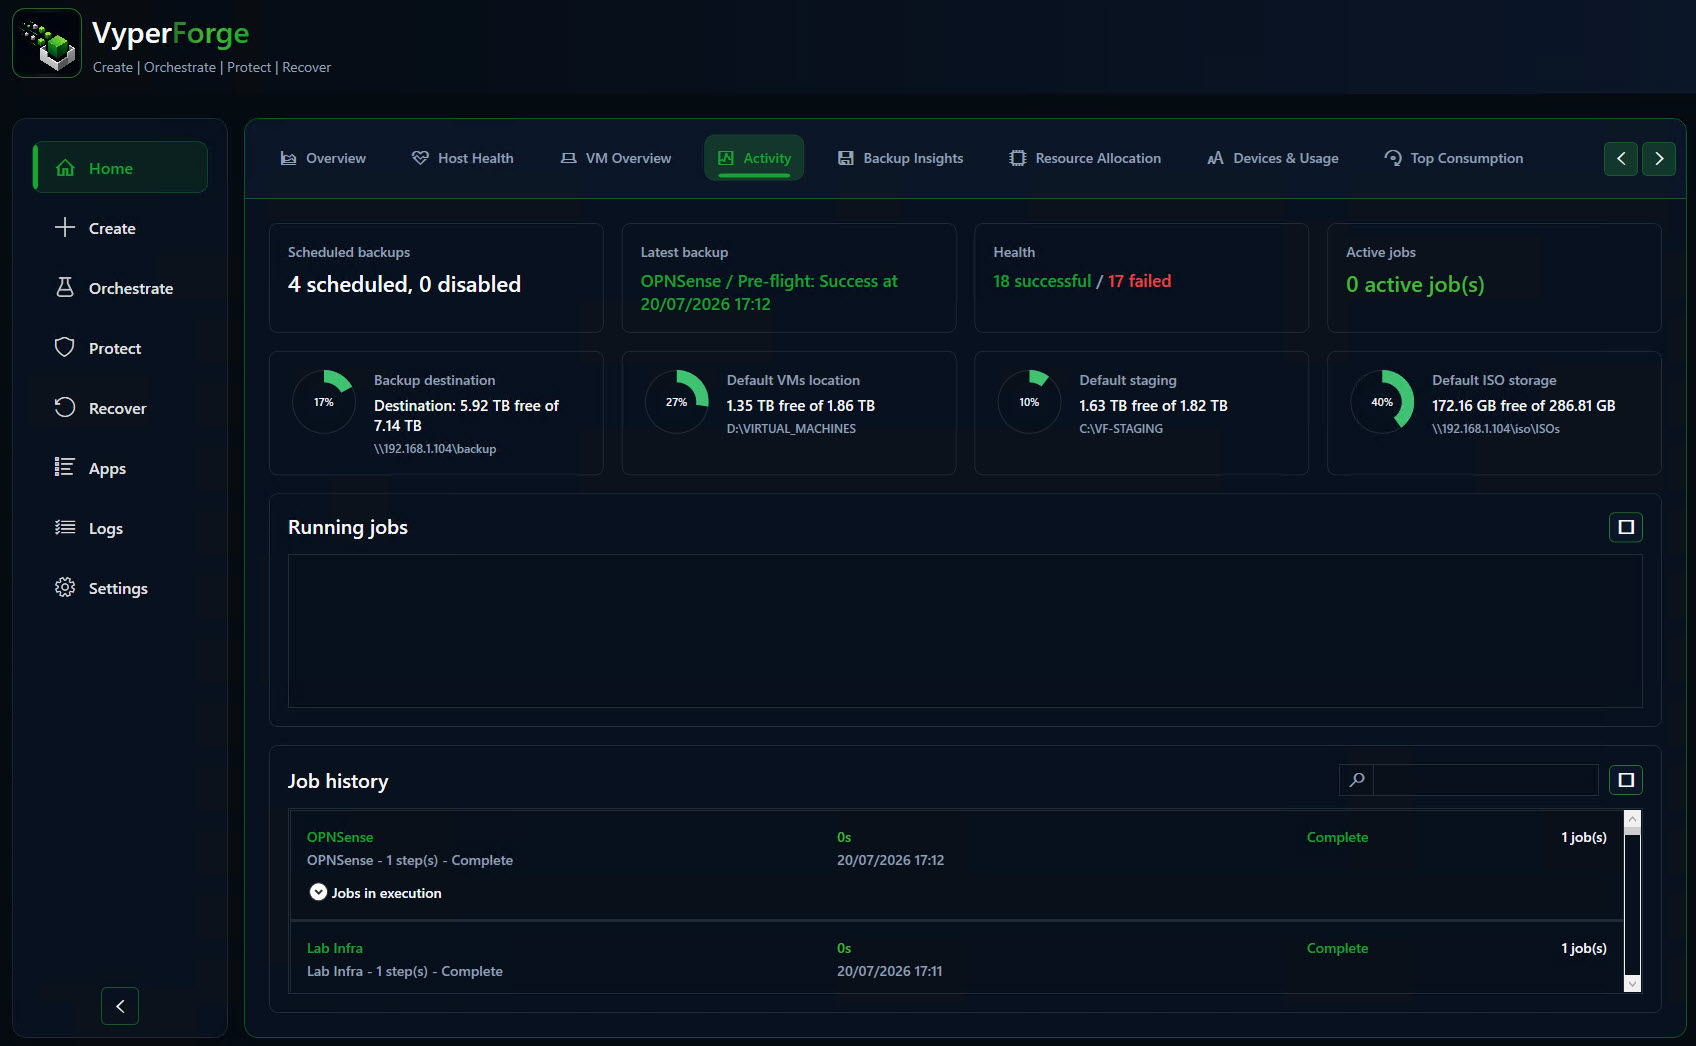The height and width of the screenshot is (1046, 1696).
Task: Click the latest backup OPNSense Pre-flight status
Action: click(x=769, y=292)
